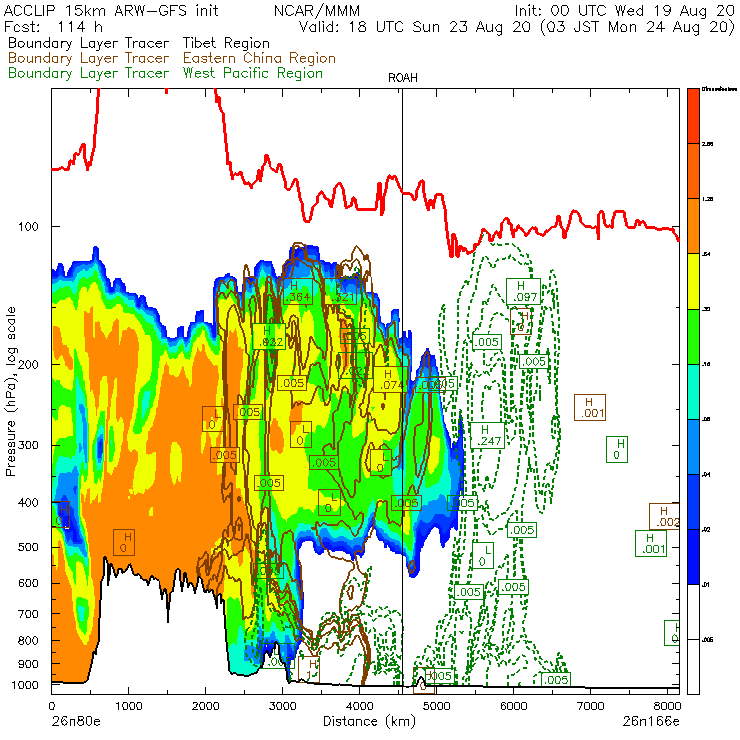Click the 100 pressure tick label

(x=28, y=227)
